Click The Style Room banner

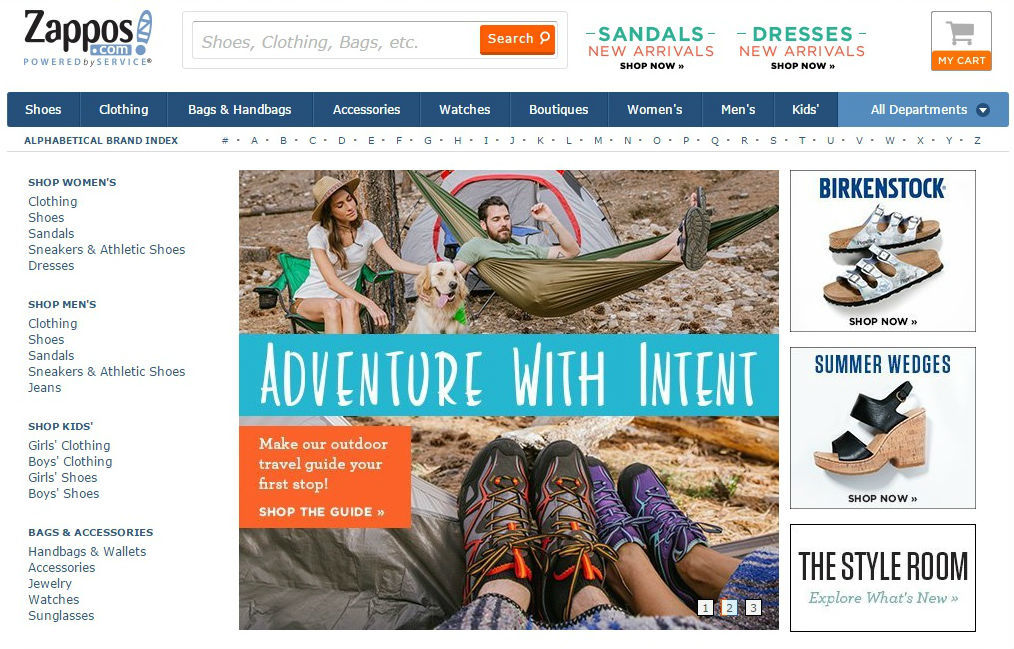[883, 578]
